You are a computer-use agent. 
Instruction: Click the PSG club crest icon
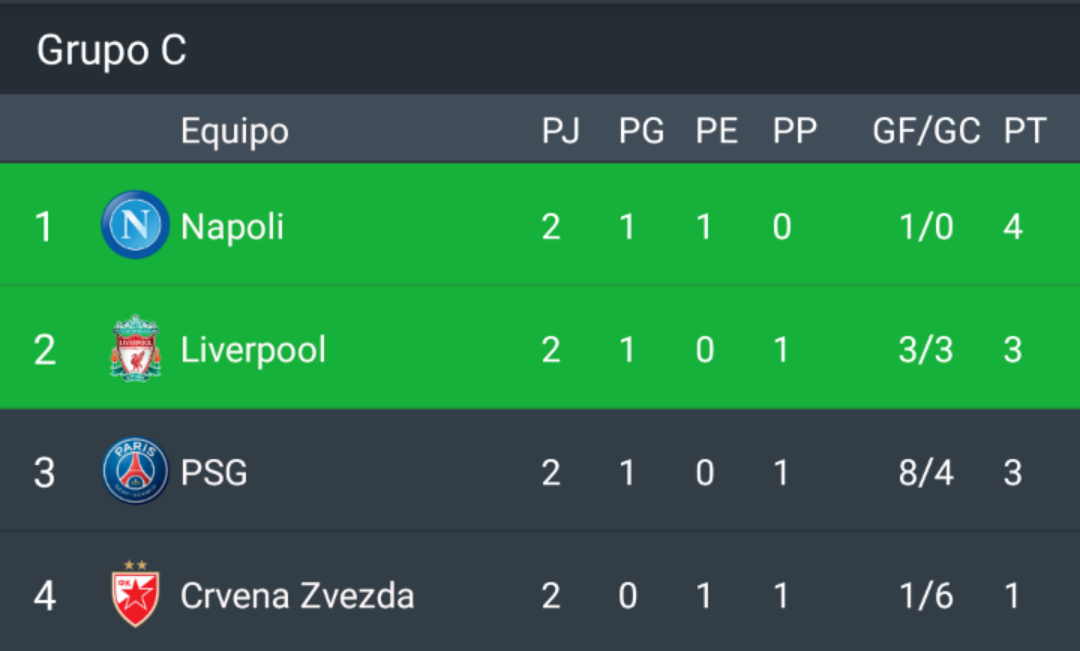tap(135, 471)
